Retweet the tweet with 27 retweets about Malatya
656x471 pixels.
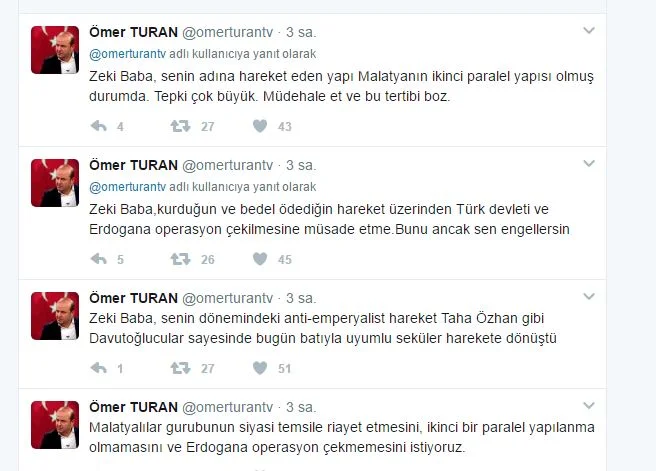coord(180,126)
